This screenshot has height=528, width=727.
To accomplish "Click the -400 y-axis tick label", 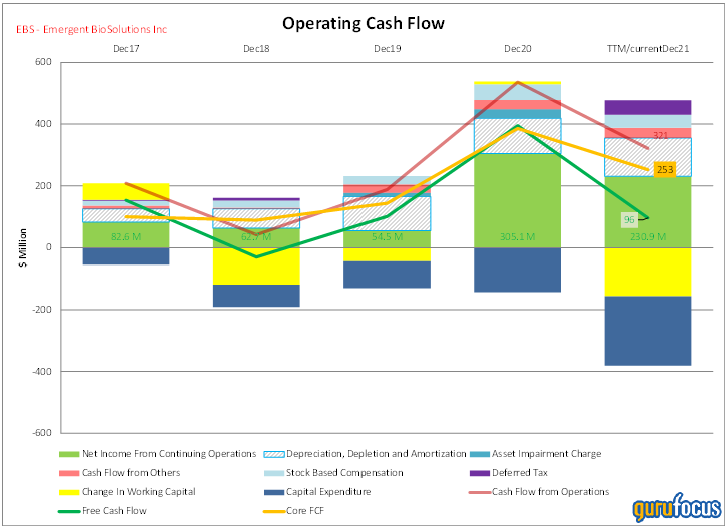I will (x=42, y=371).
